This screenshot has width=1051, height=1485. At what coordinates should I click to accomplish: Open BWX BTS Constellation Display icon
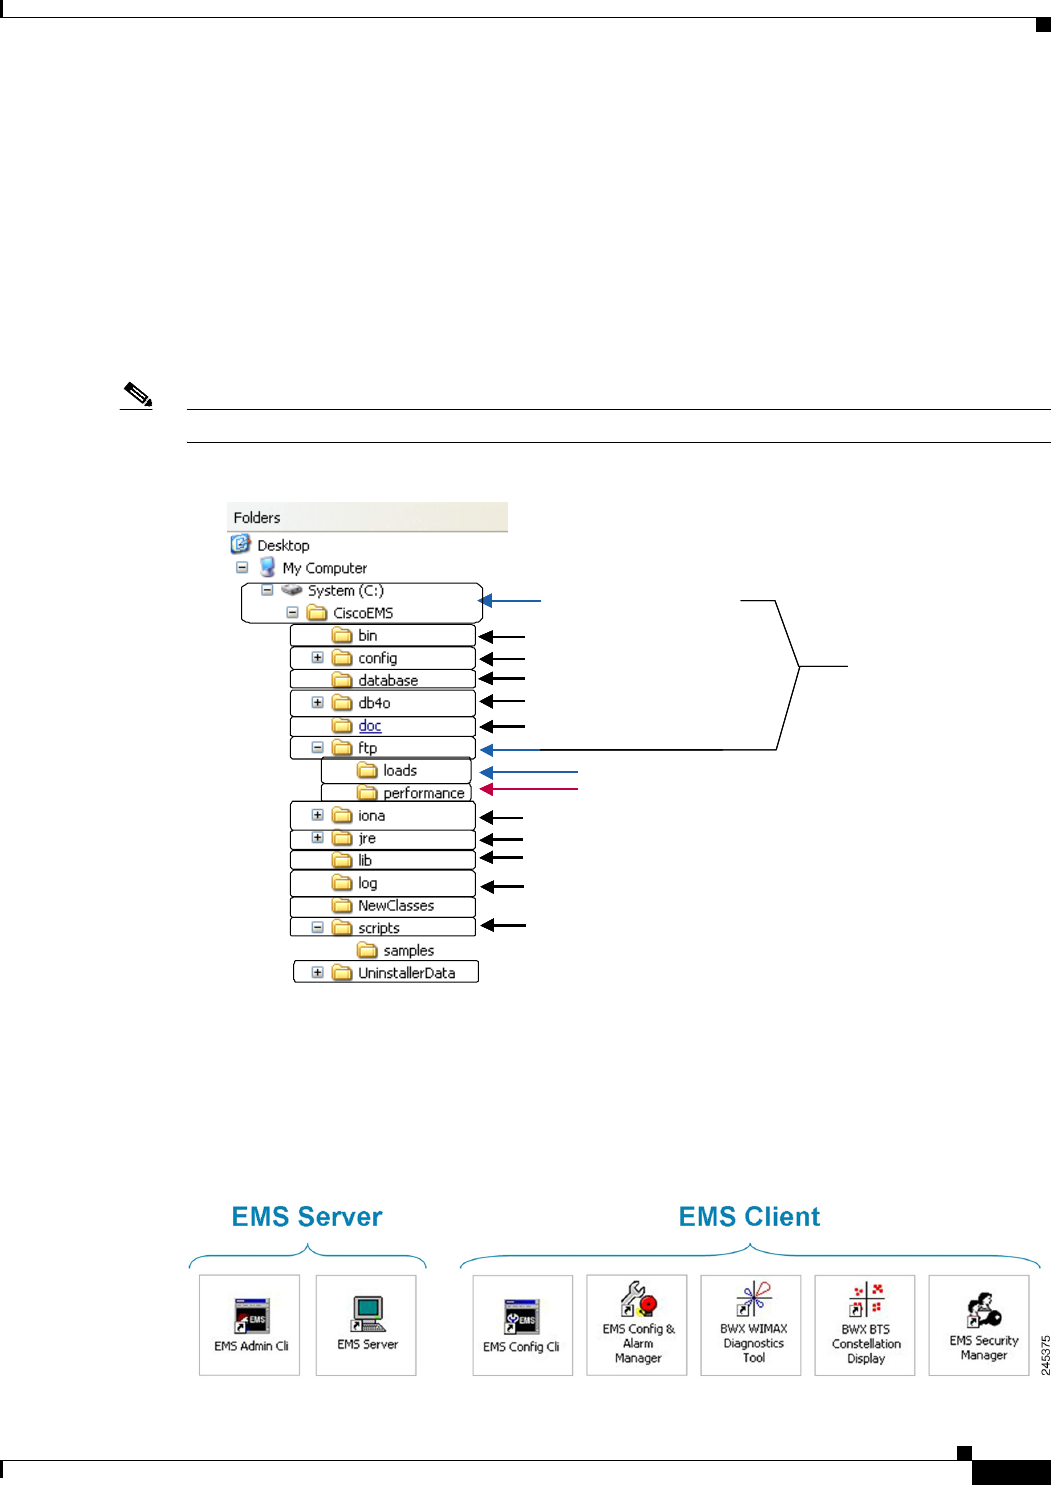point(866,1301)
